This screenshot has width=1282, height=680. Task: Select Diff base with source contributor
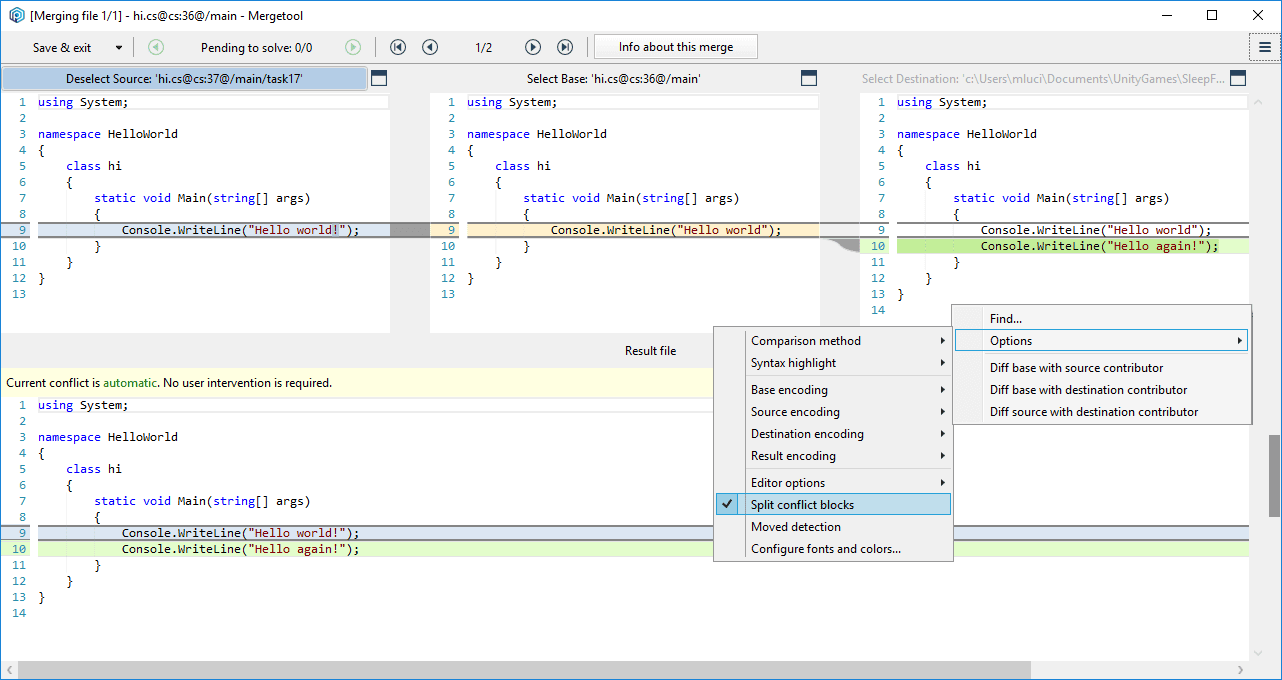[1101, 368]
